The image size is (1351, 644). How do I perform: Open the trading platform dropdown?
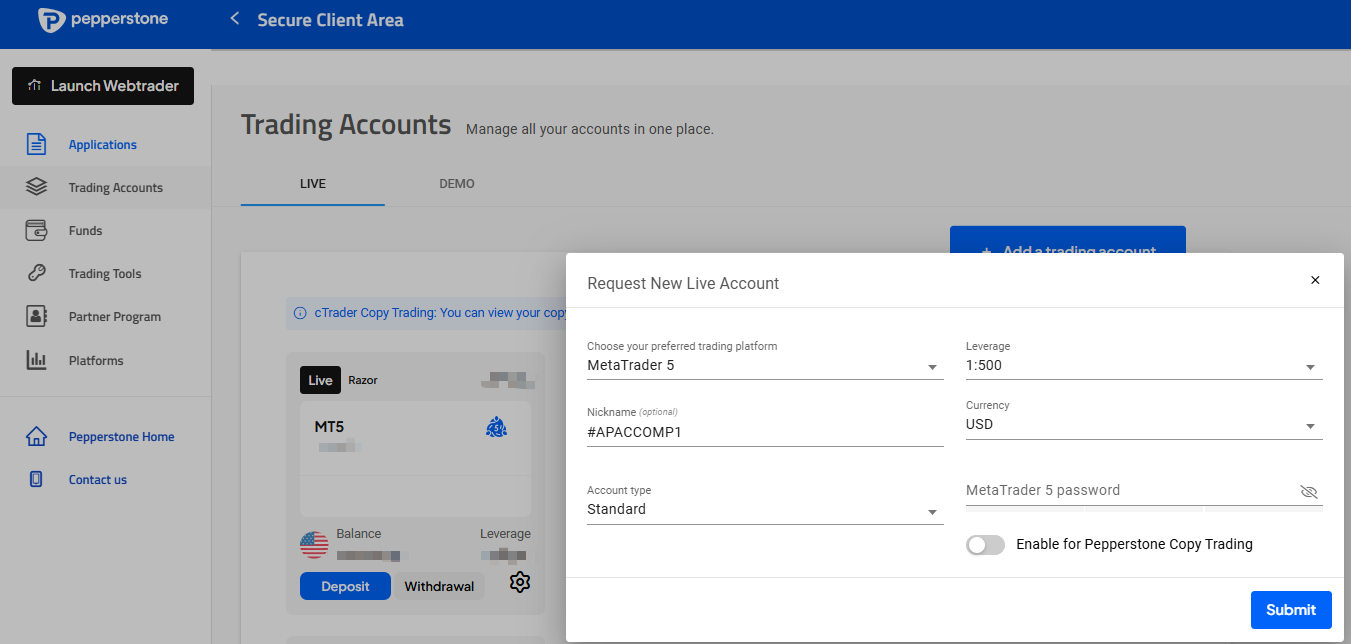[764, 366]
